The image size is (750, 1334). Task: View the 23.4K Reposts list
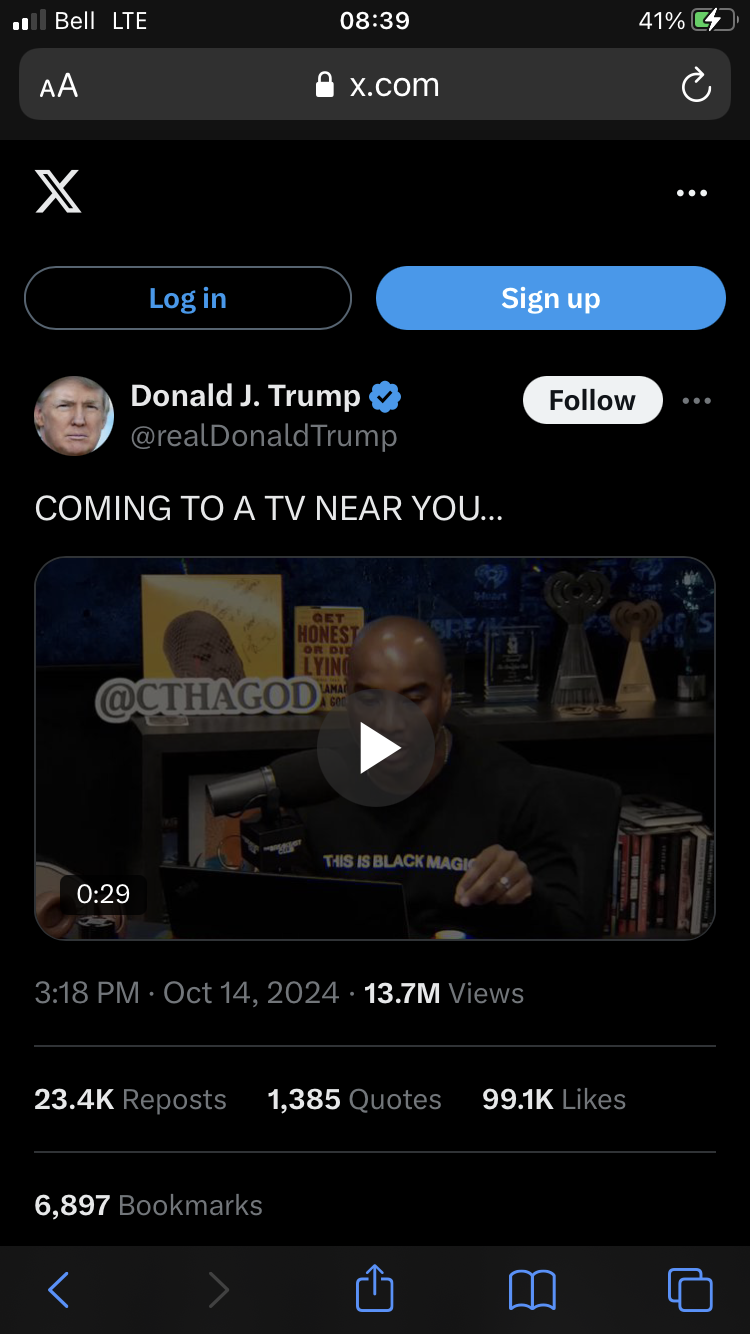[130, 1099]
